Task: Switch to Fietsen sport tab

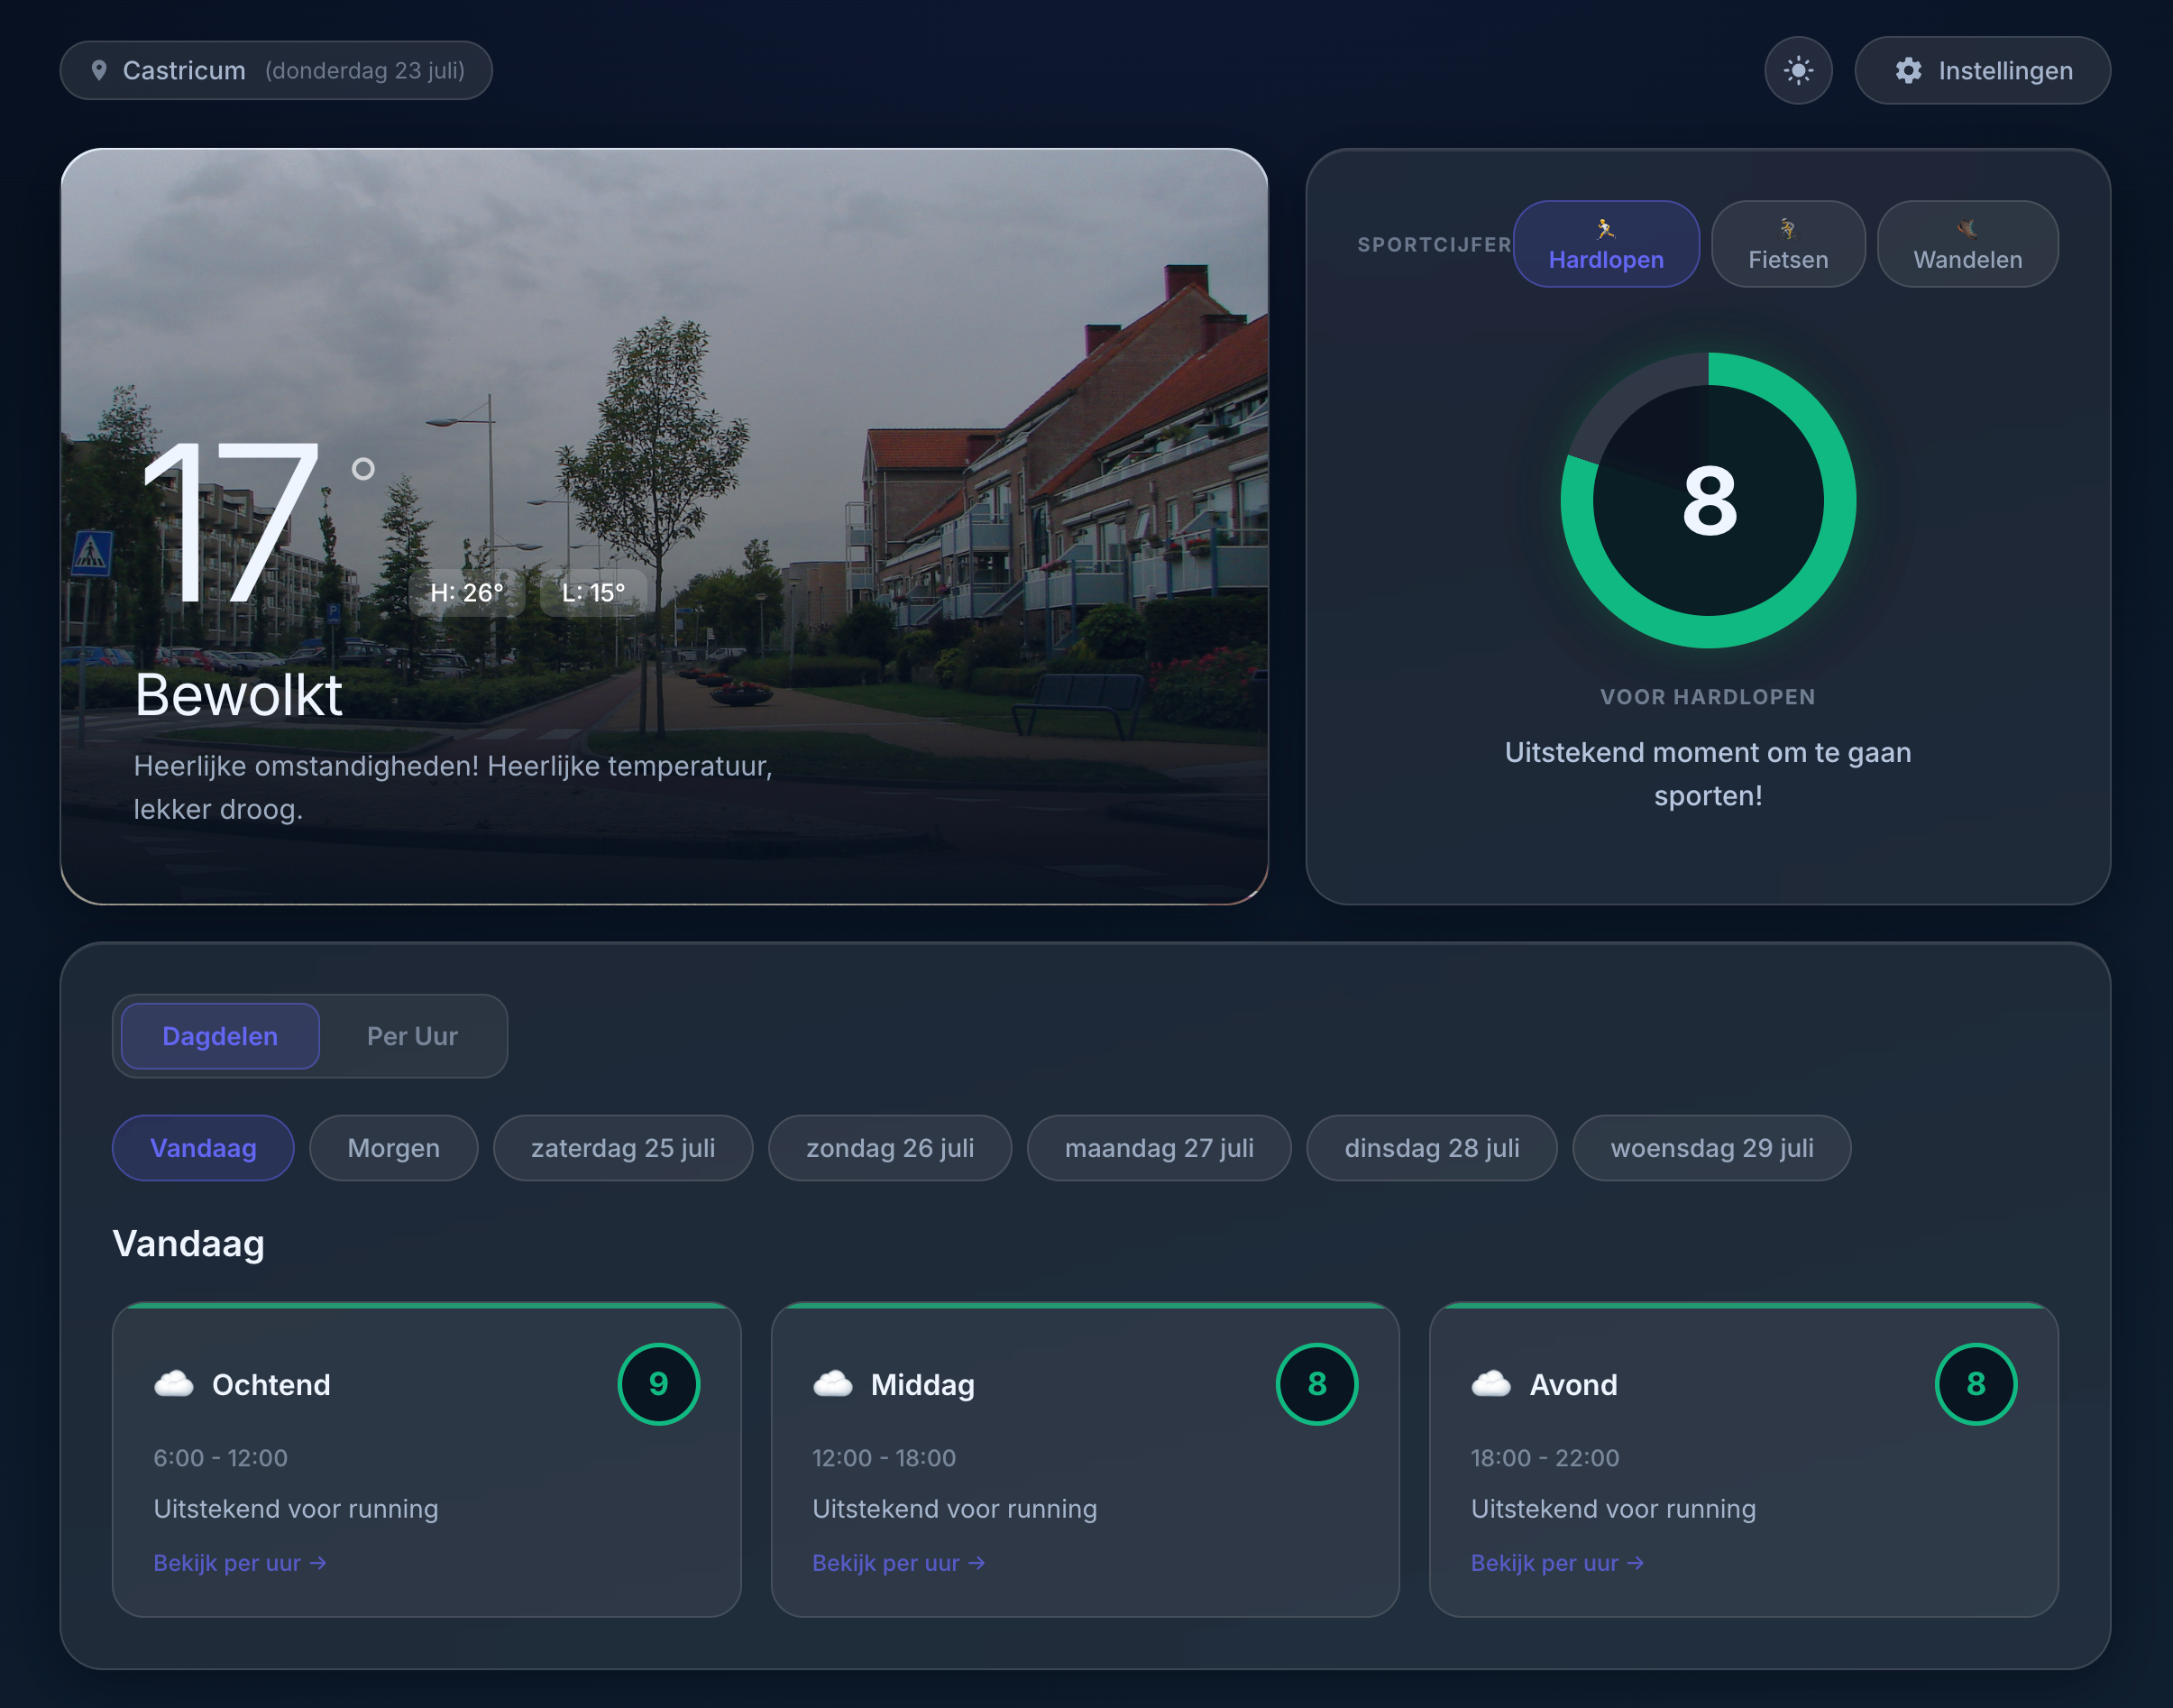Action: click(x=1788, y=244)
